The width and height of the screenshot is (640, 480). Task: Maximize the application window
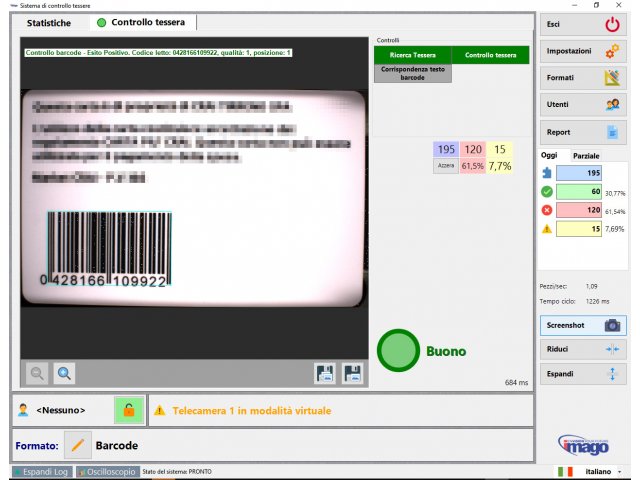point(596,5)
